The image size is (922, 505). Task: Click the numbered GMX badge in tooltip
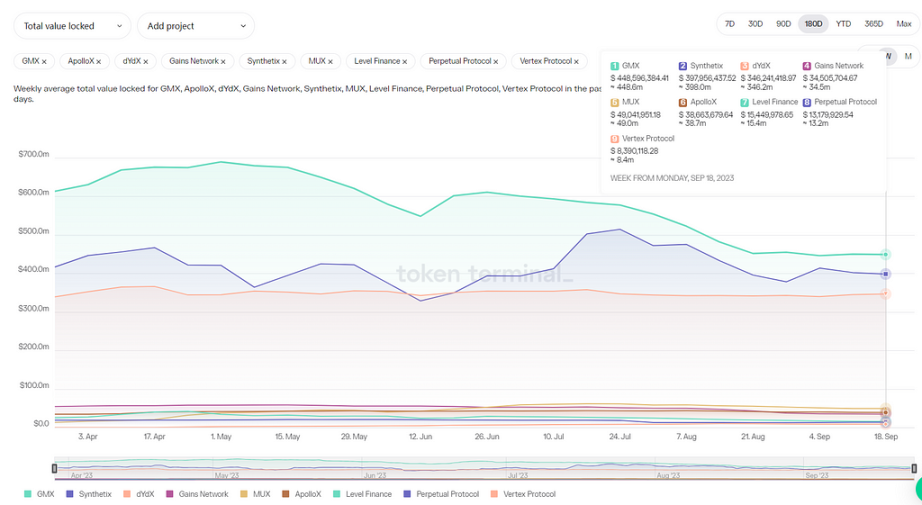click(x=614, y=66)
